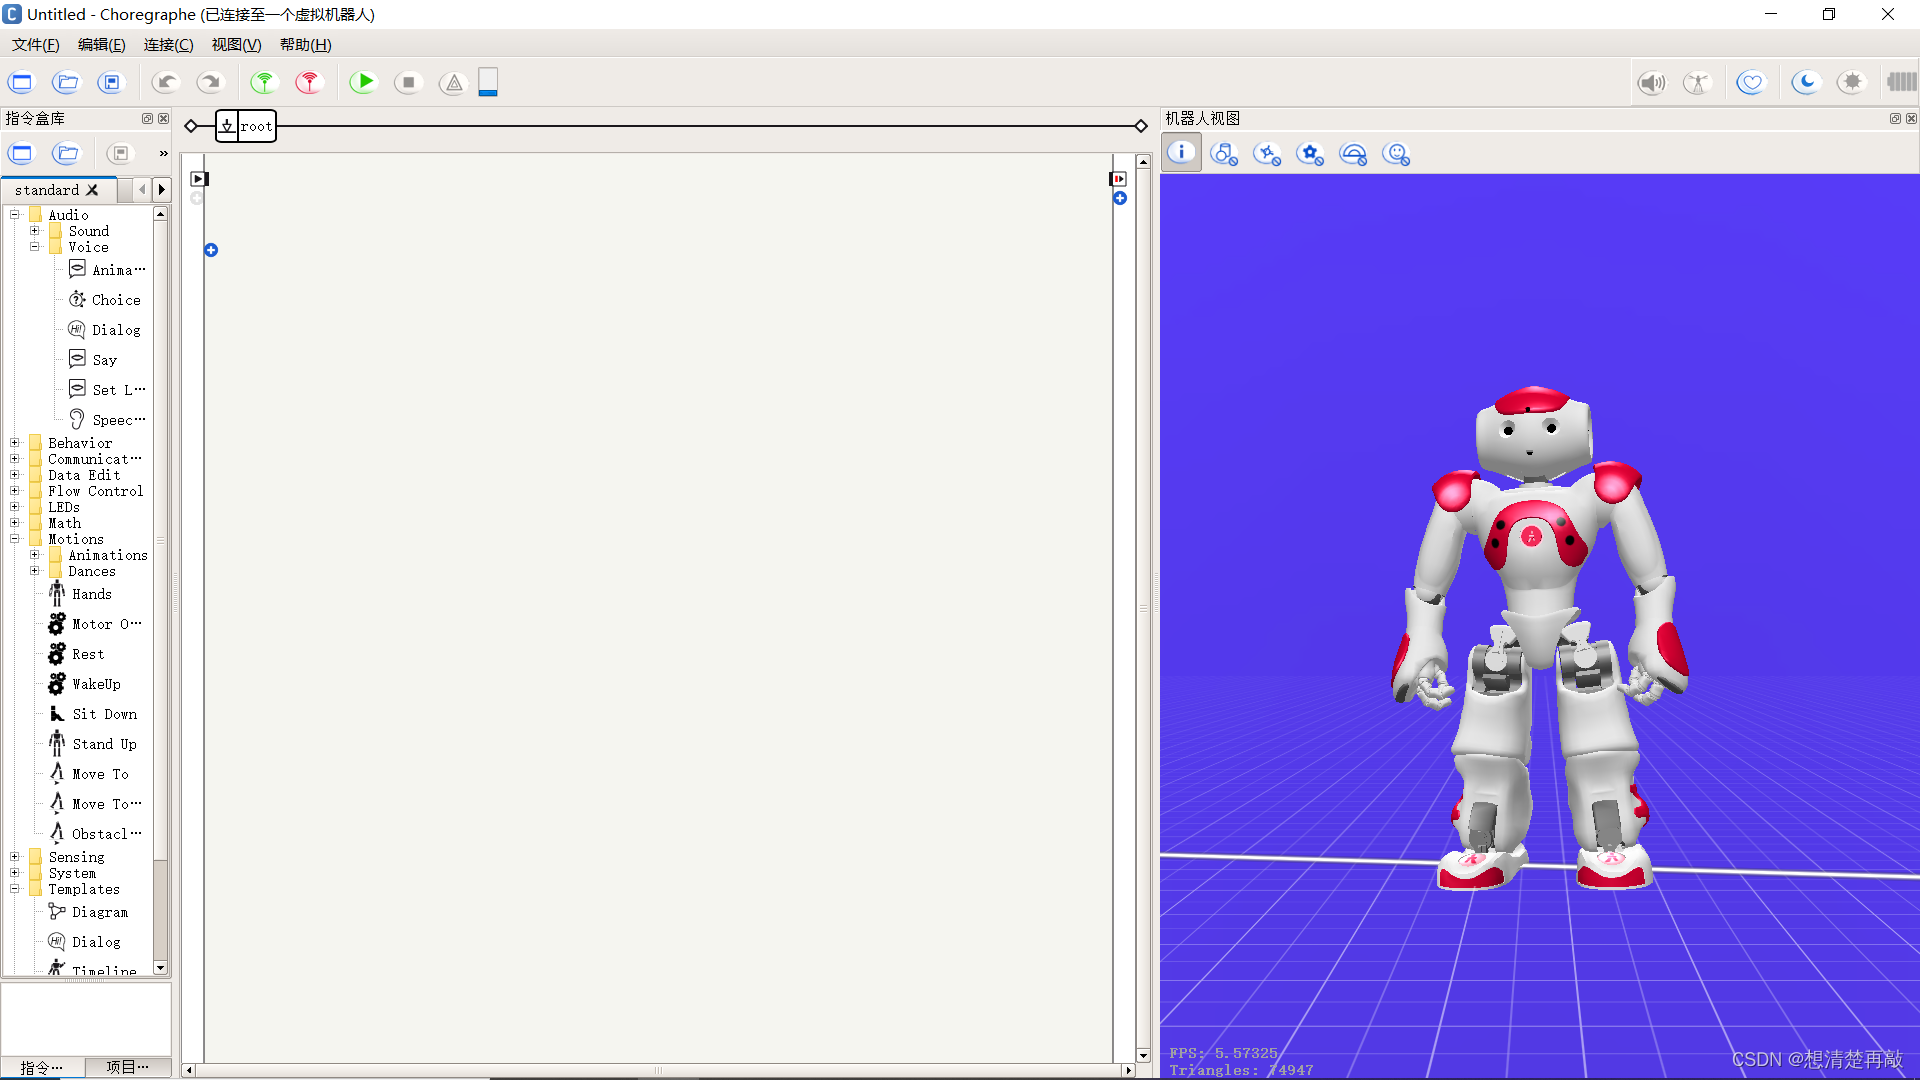Open the 连接(C) menu
The height and width of the screenshot is (1080, 1920).
[x=168, y=45]
